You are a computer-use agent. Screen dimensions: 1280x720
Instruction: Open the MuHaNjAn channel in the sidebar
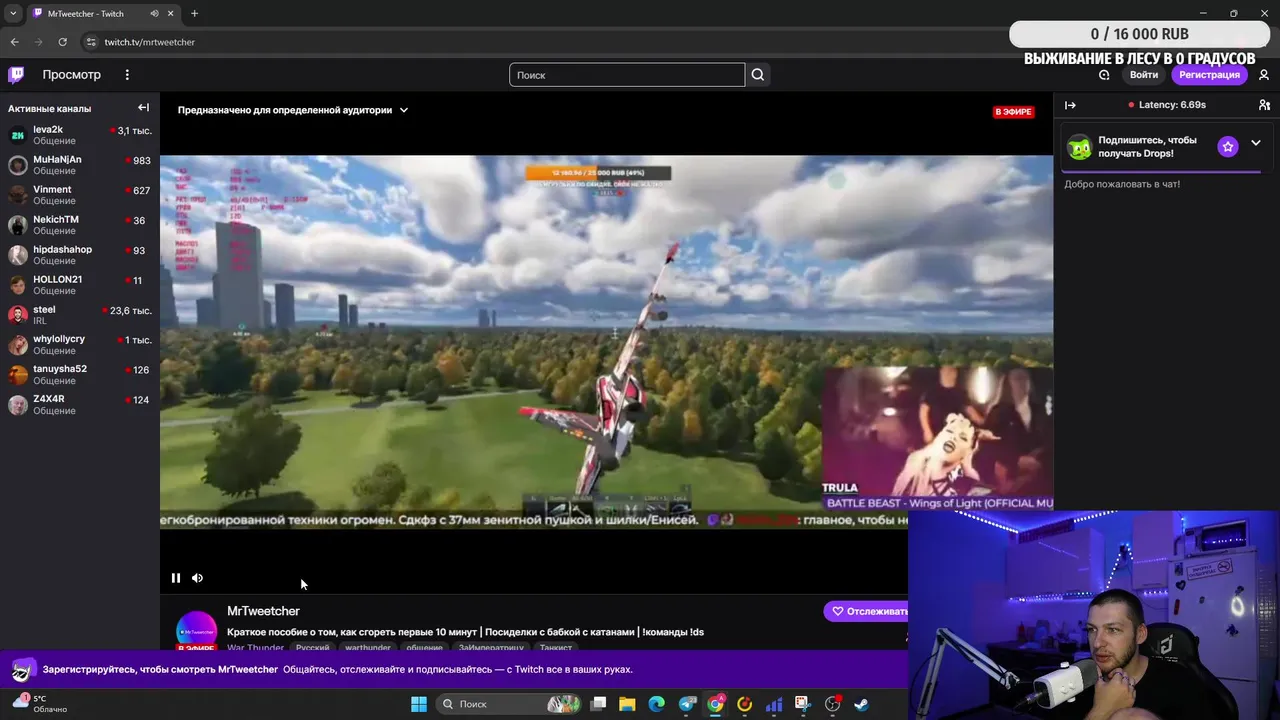point(80,165)
